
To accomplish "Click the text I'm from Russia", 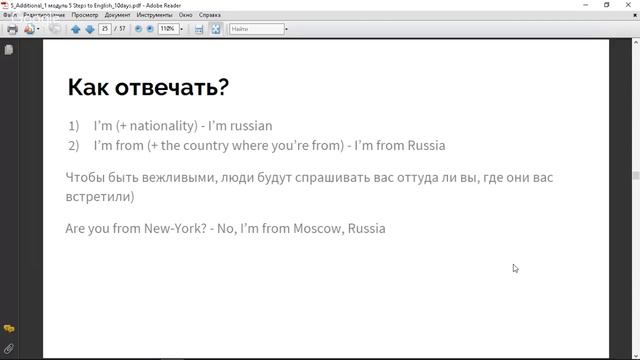I will point(400,145).
